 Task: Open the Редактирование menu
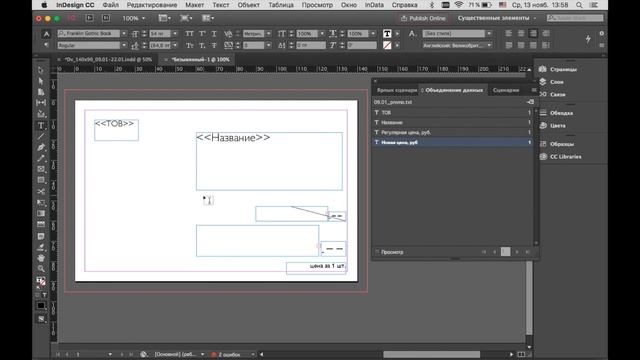click(152, 5)
